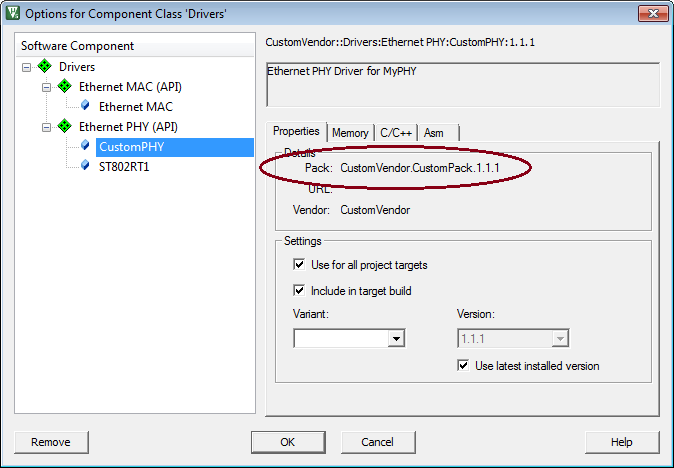
Task: Click the green Drivers component icon
Action: click(44, 67)
